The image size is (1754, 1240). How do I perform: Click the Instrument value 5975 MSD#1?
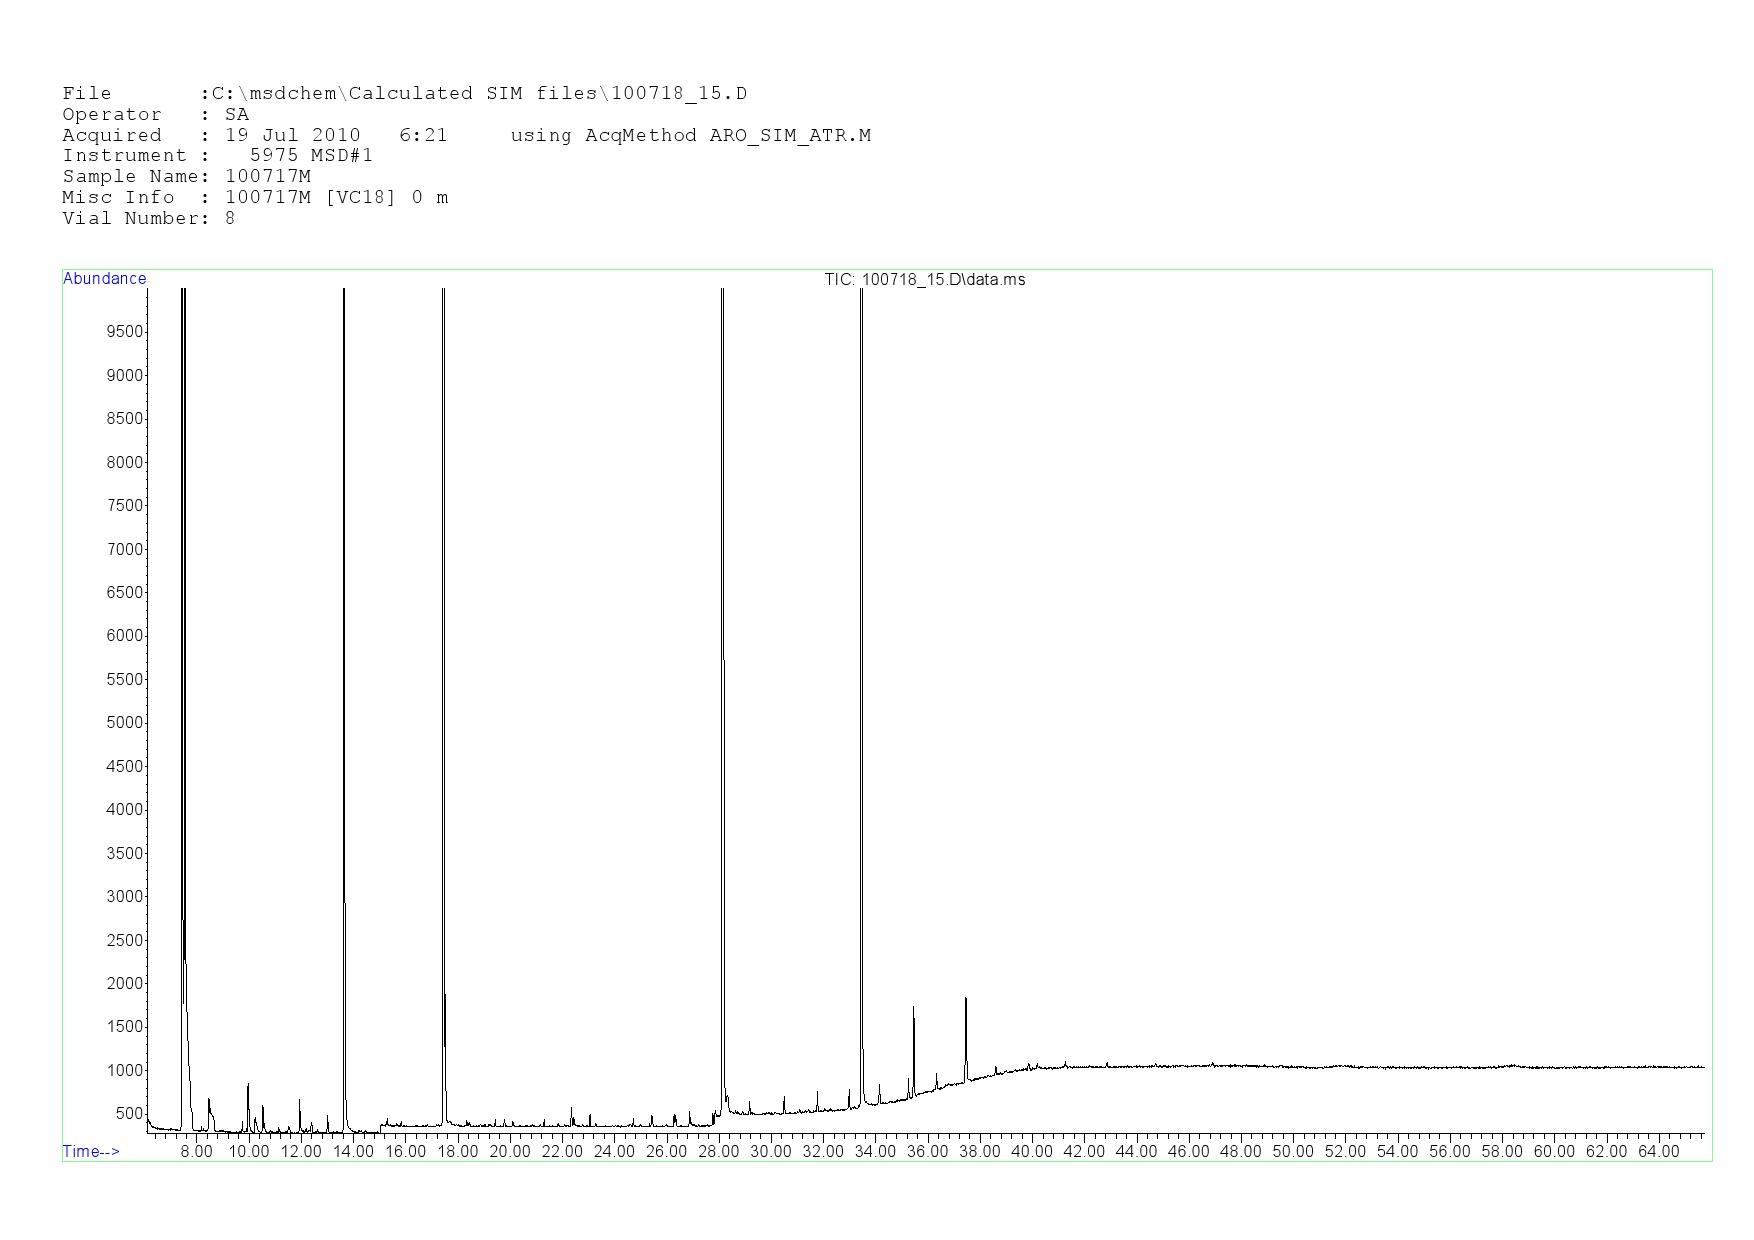311,156
